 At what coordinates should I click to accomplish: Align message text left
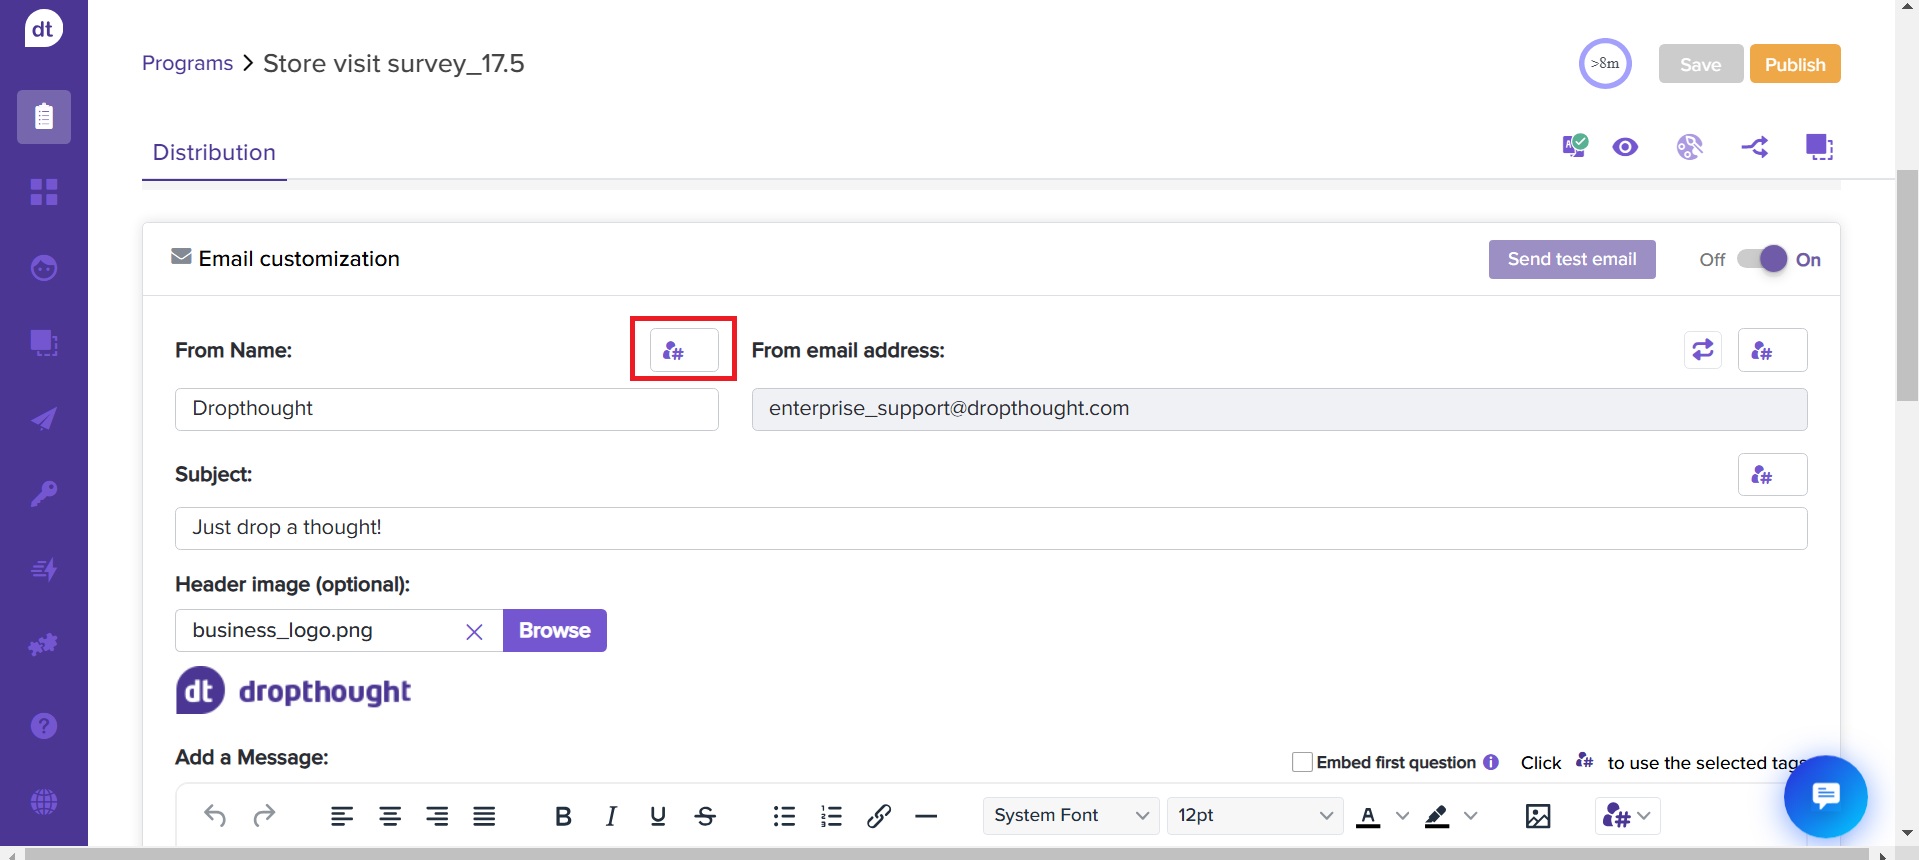tap(342, 816)
